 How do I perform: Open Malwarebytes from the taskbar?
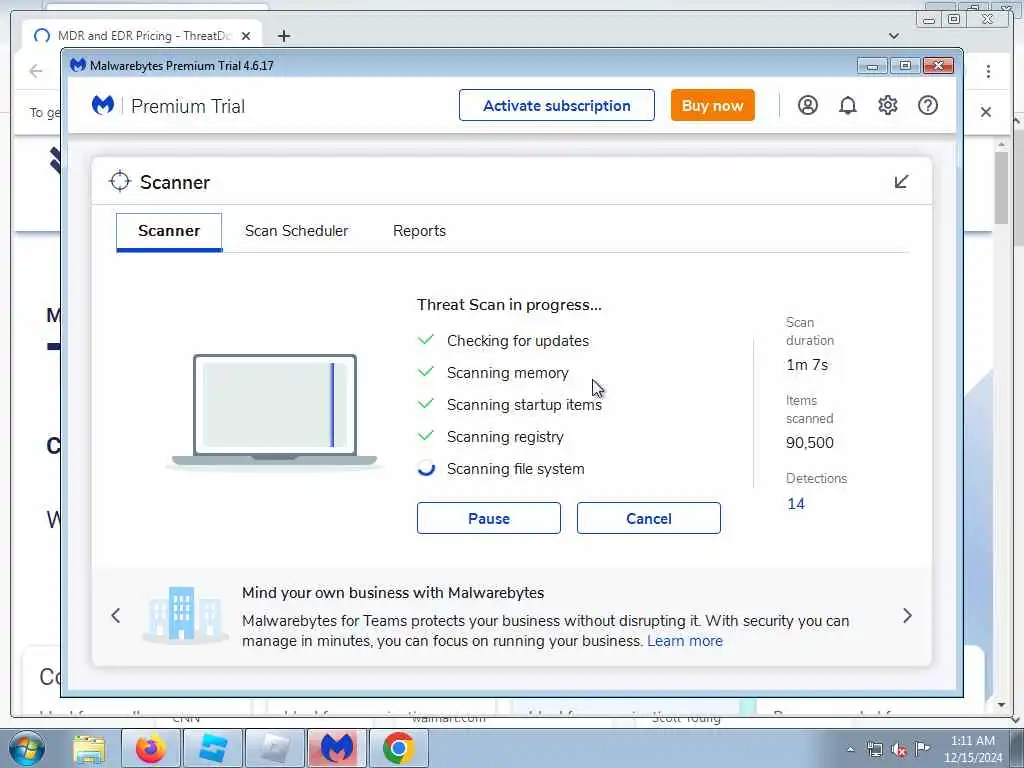coord(336,748)
